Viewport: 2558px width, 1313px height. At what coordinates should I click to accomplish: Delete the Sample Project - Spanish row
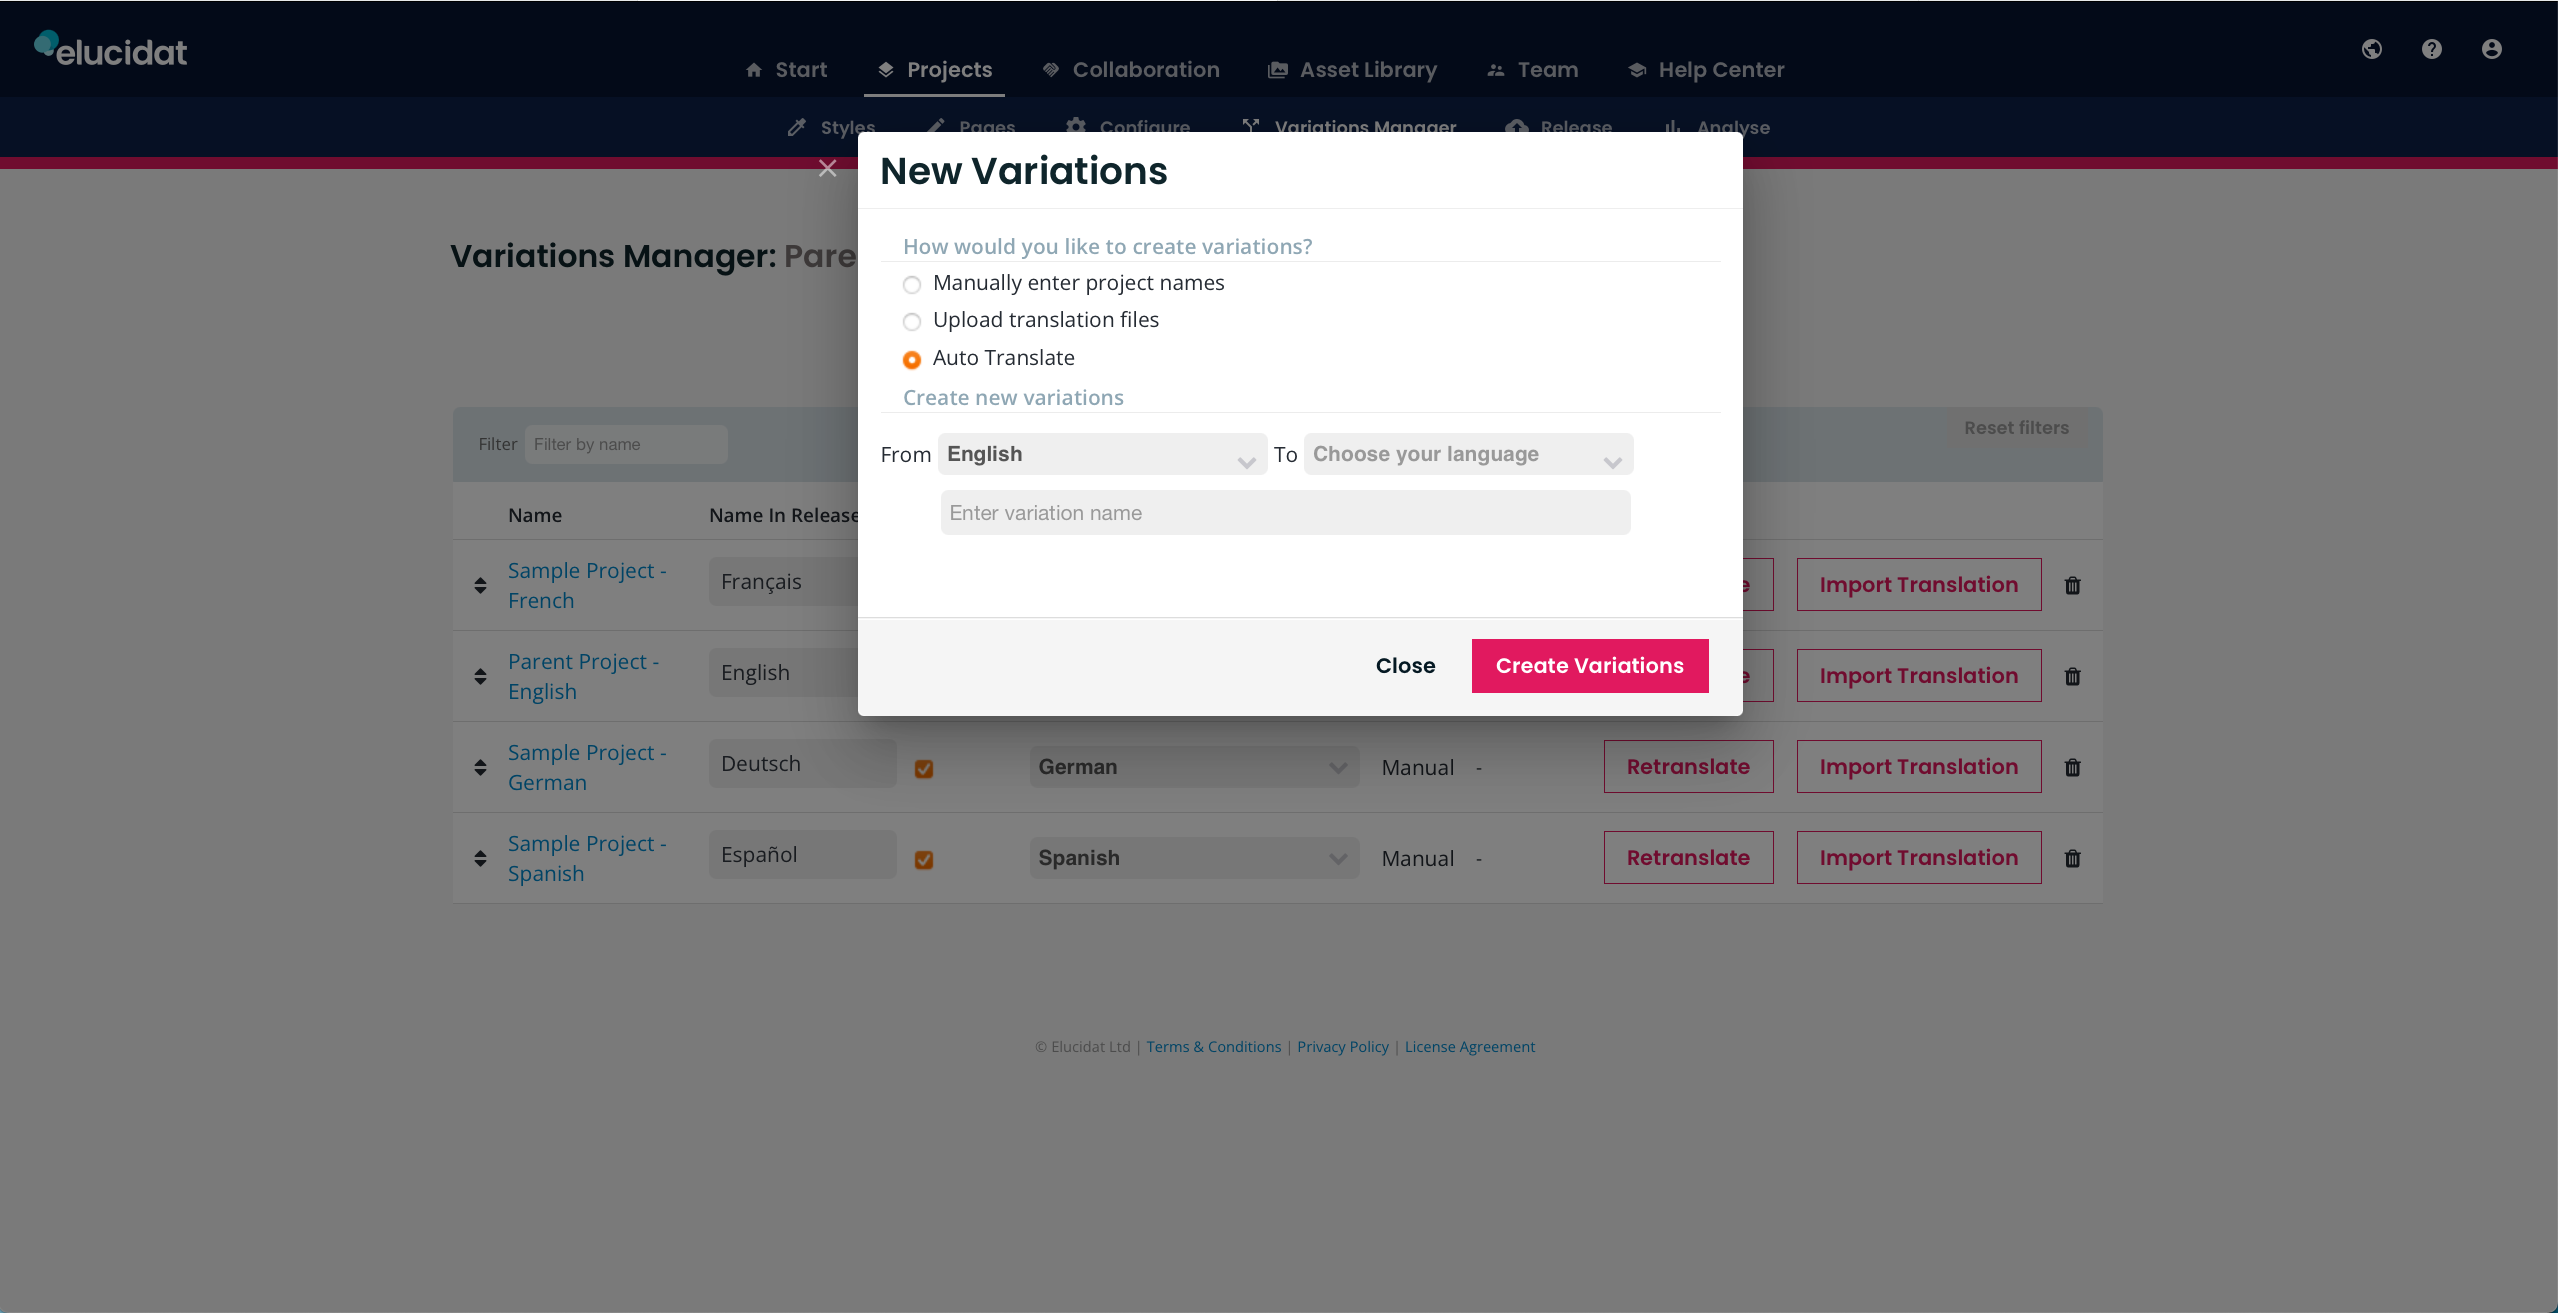point(2072,858)
